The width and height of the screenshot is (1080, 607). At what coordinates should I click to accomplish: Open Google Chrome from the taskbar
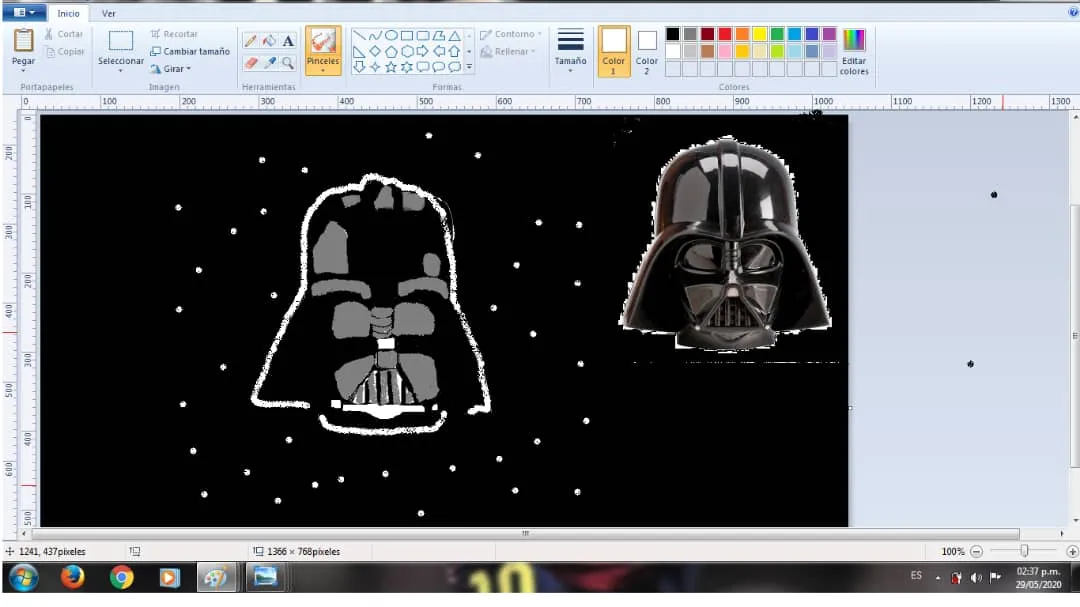tap(121, 577)
